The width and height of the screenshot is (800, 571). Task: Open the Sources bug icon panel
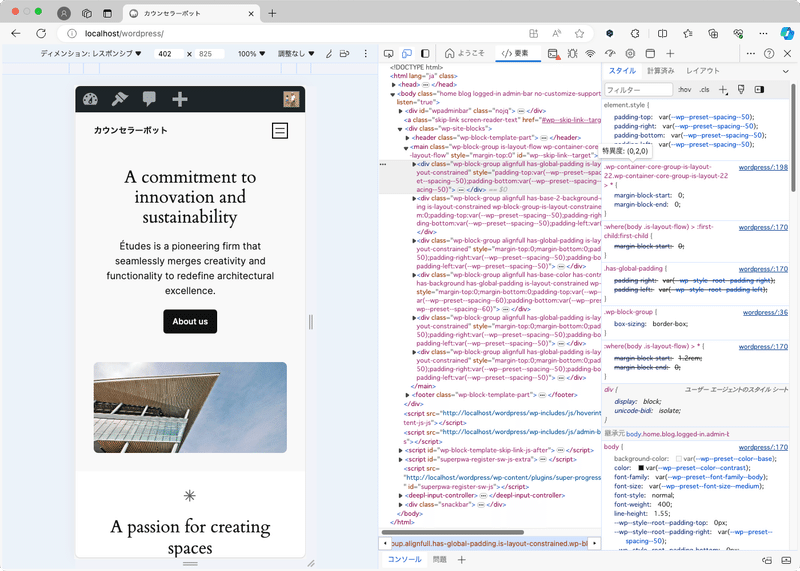coord(572,54)
